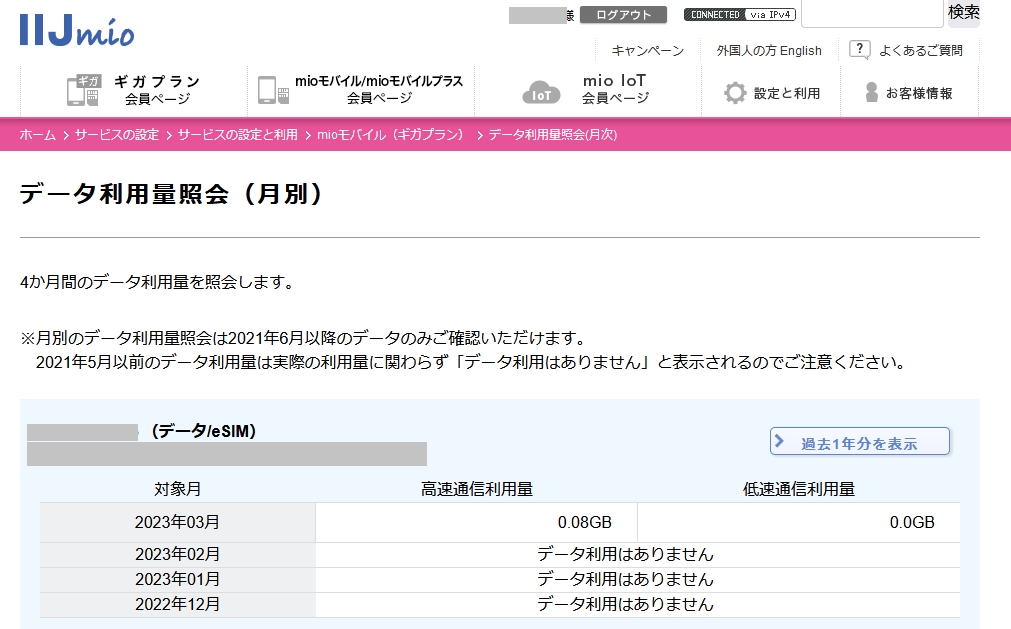Image resolution: width=1011 pixels, height=629 pixels.
Task: Open the mioモバイル/mioモバイルプラス 会員ページ menu
Action: (x=361, y=90)
